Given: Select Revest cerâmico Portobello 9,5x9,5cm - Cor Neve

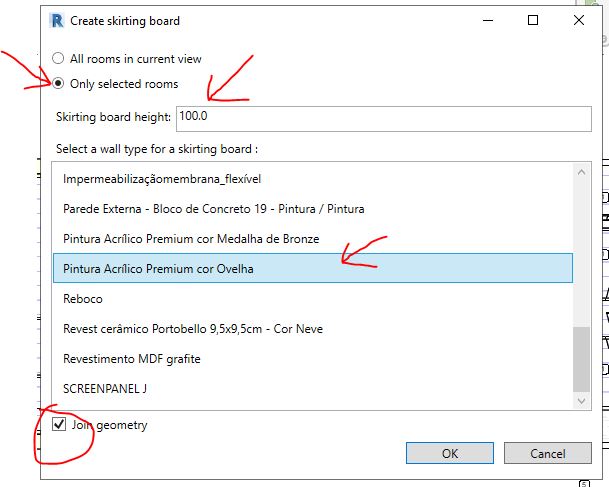Looking at the screenshot, I should coord(313,329).
